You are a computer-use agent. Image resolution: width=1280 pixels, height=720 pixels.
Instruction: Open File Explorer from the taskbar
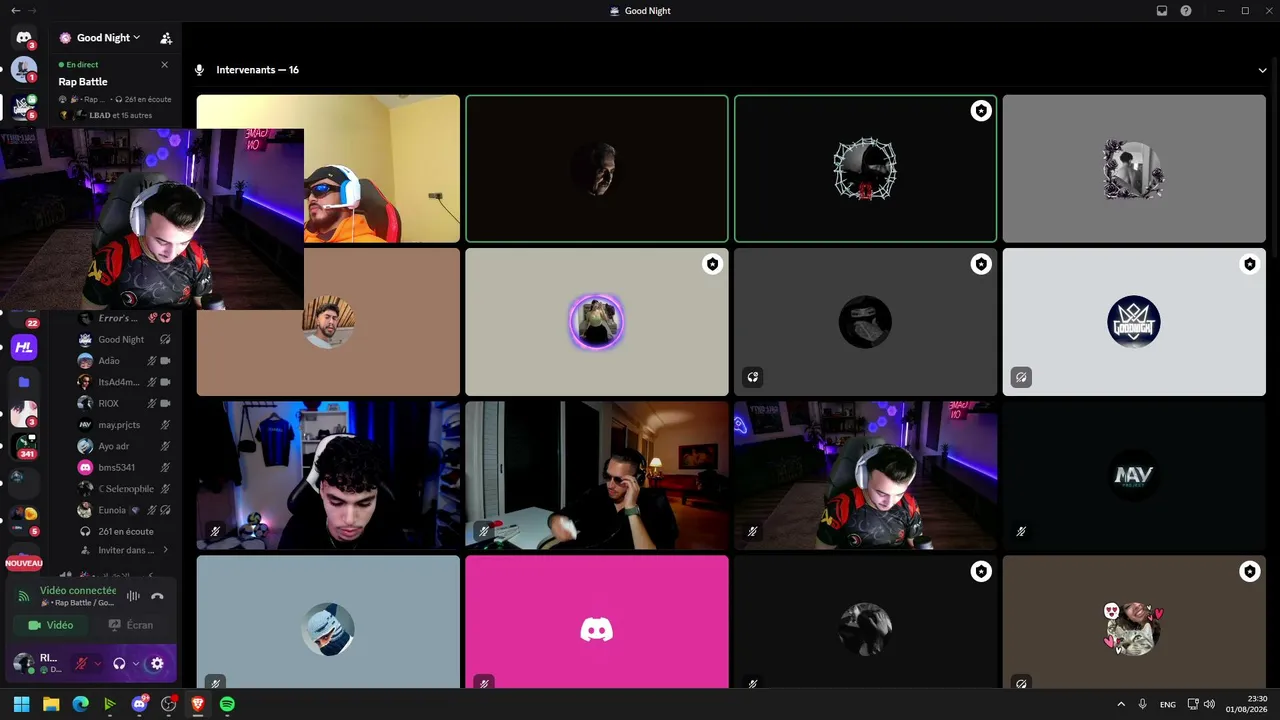pos(51,704)
